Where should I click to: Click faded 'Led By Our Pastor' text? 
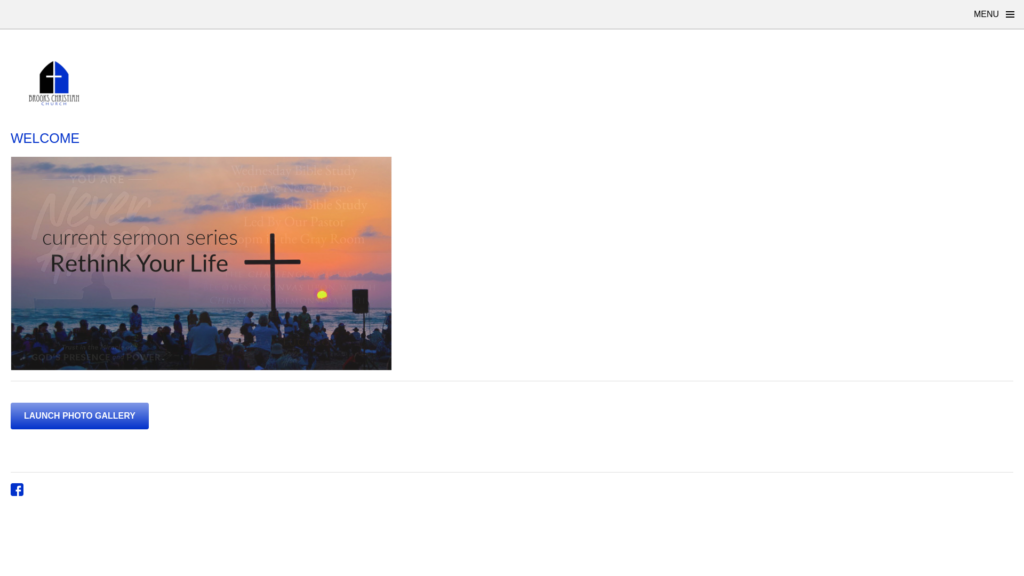pos(294,222)
